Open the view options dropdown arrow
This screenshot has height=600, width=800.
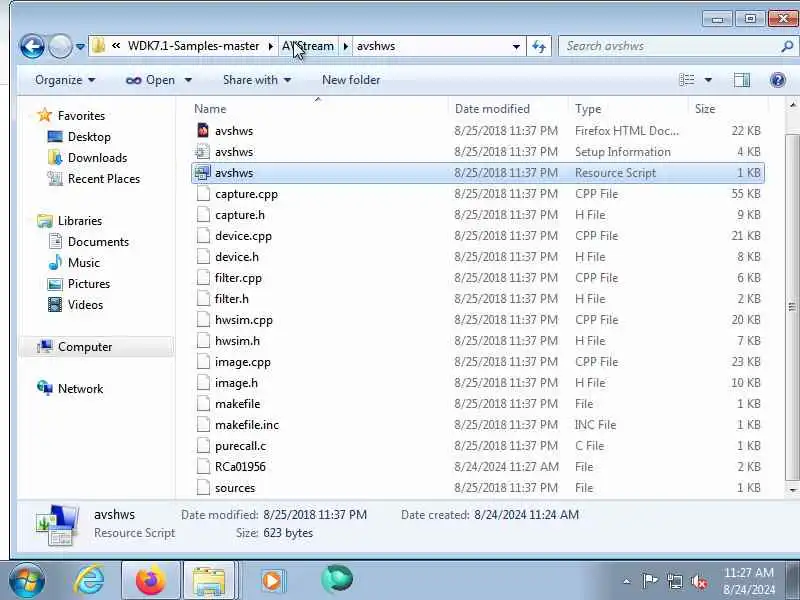click(x=708, y=80)
